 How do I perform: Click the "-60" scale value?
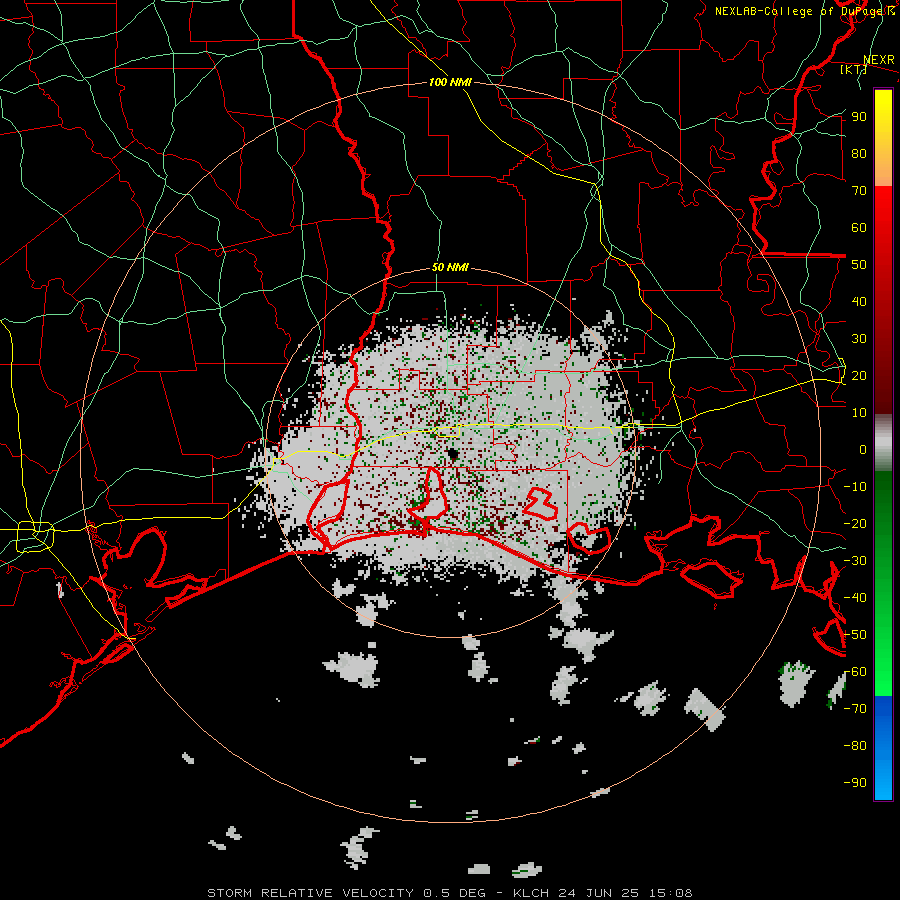click(855, 672)
